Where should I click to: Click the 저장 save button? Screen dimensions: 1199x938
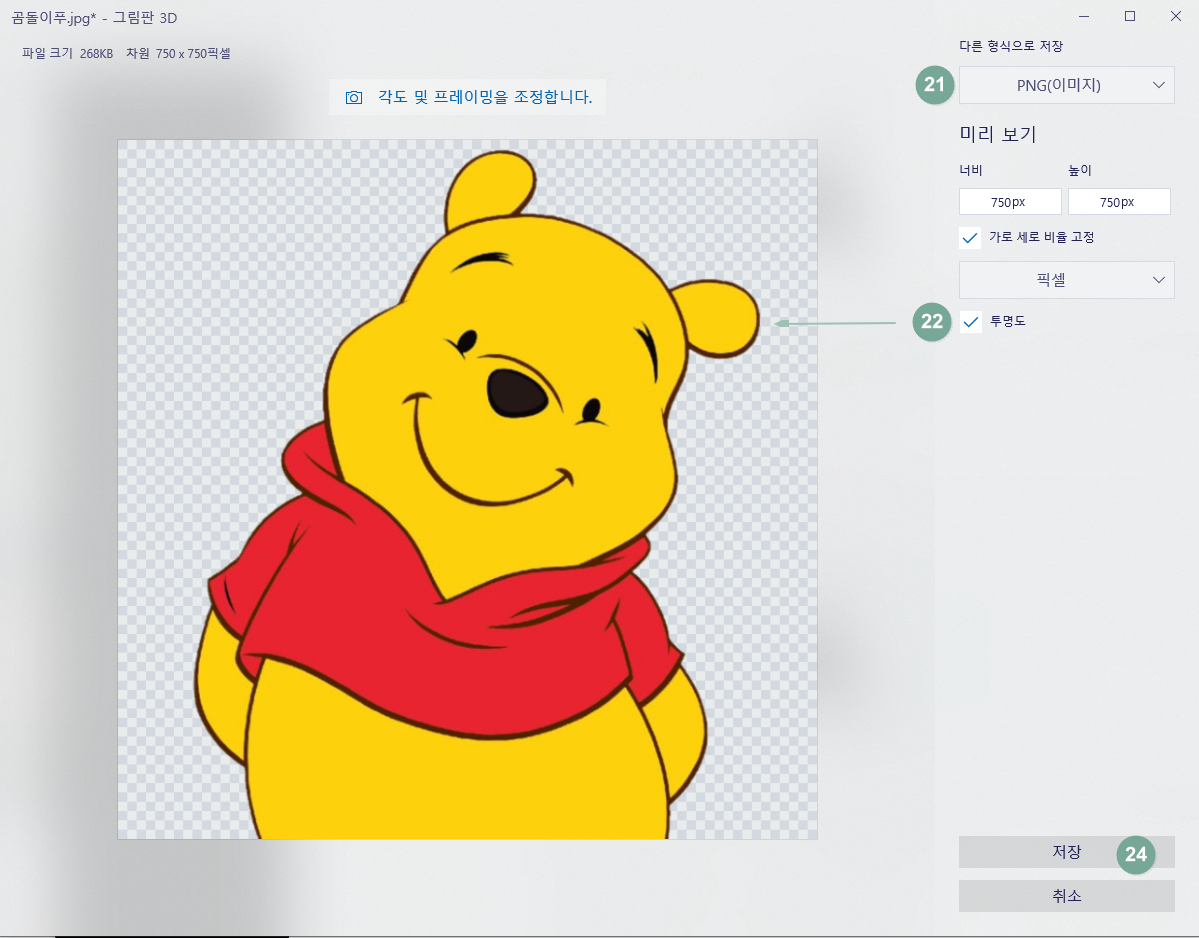click(1066, 852)
